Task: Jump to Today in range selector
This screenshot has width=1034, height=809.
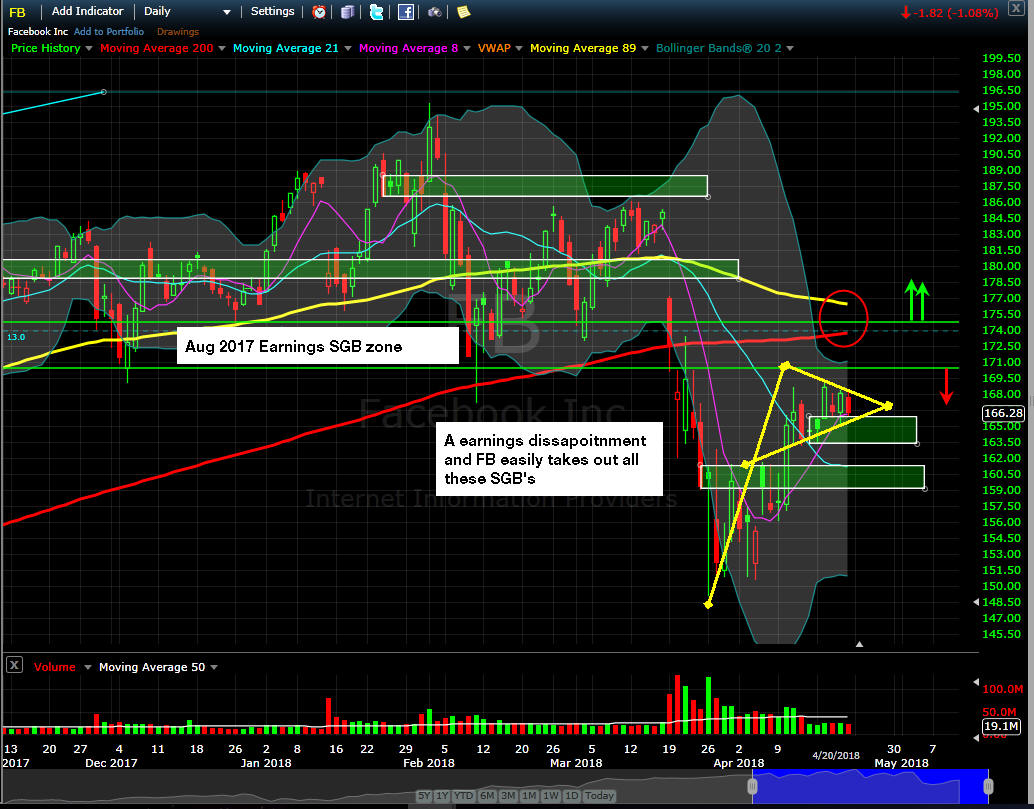Action: click(x=599, y=796)
